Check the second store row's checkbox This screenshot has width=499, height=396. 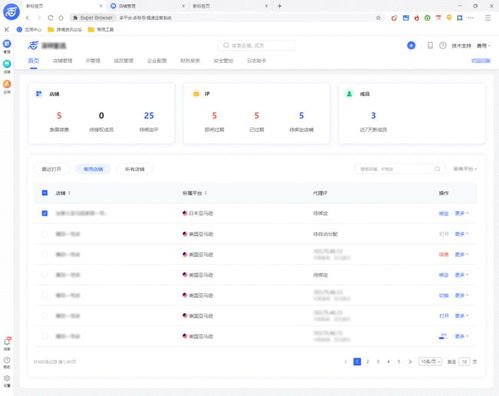[x=45, y=234]
